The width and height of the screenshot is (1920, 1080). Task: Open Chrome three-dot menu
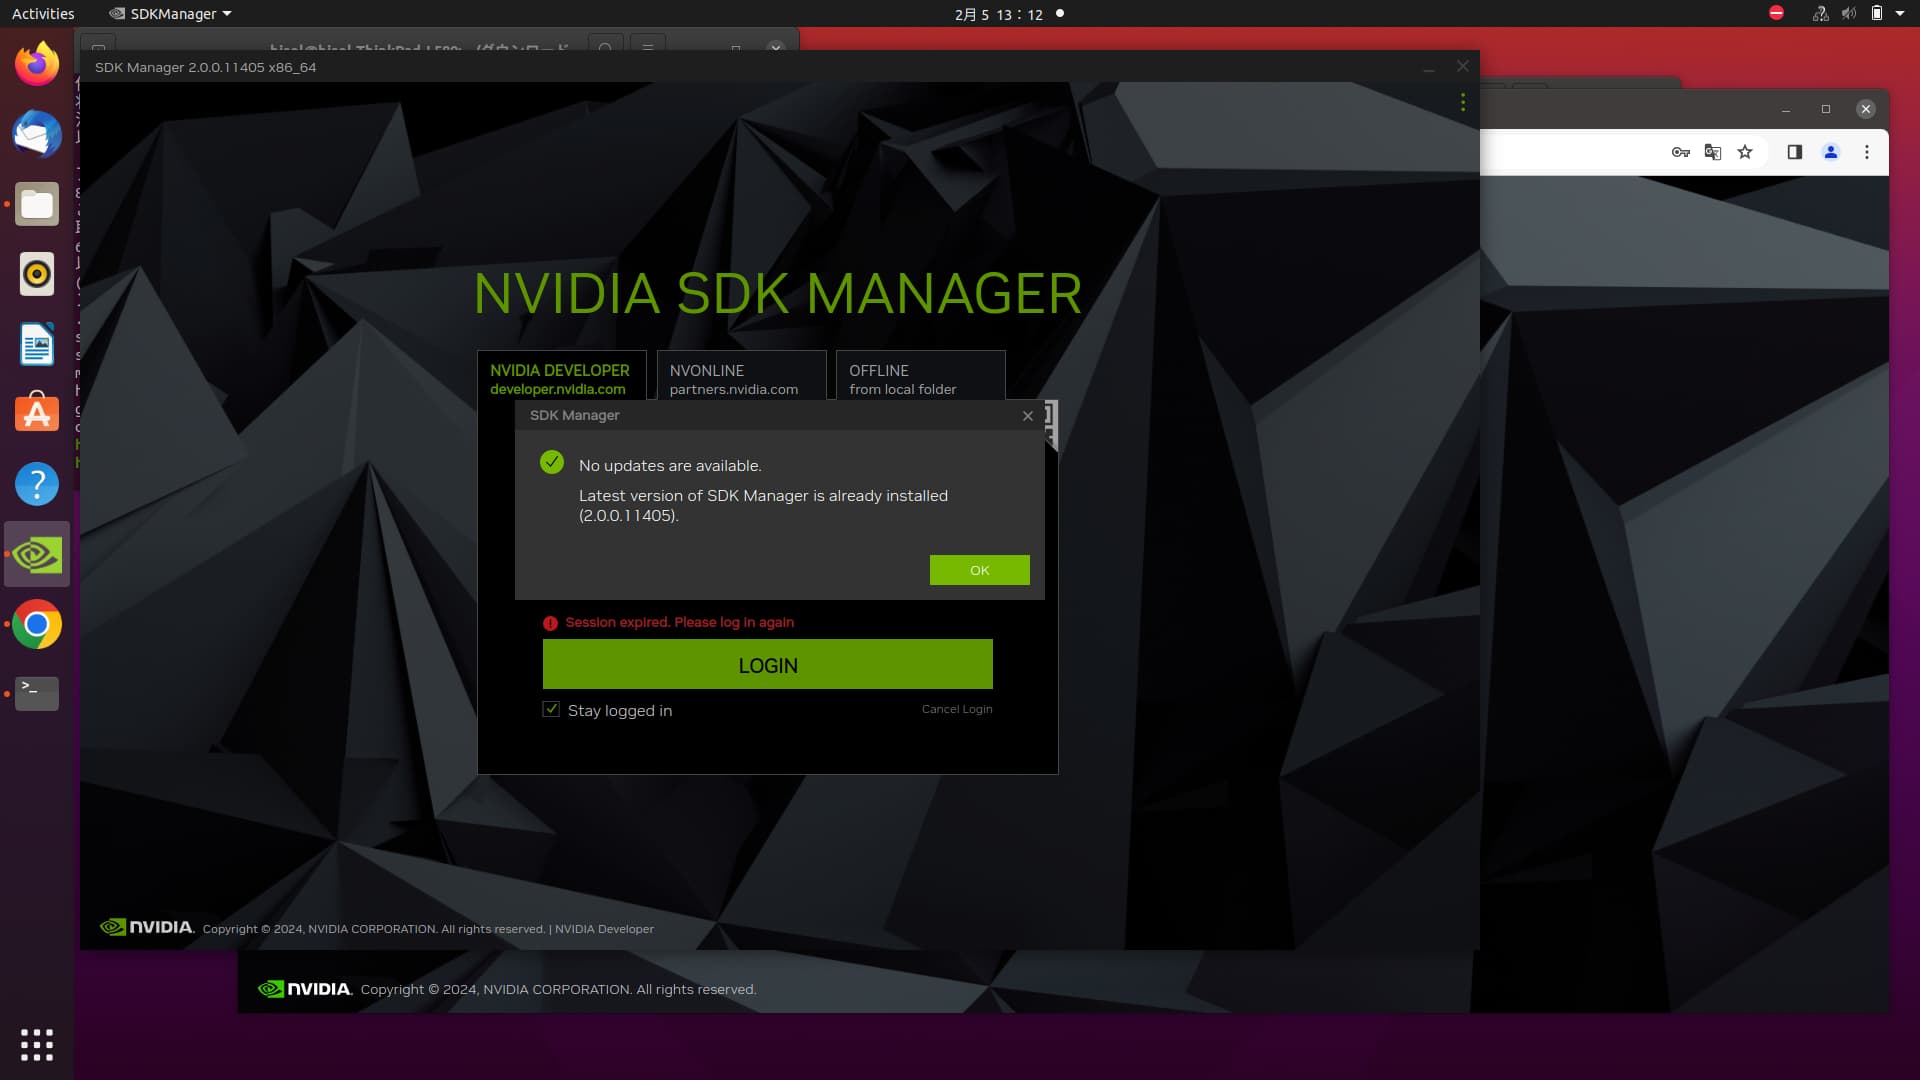[x=1866, y=152]
